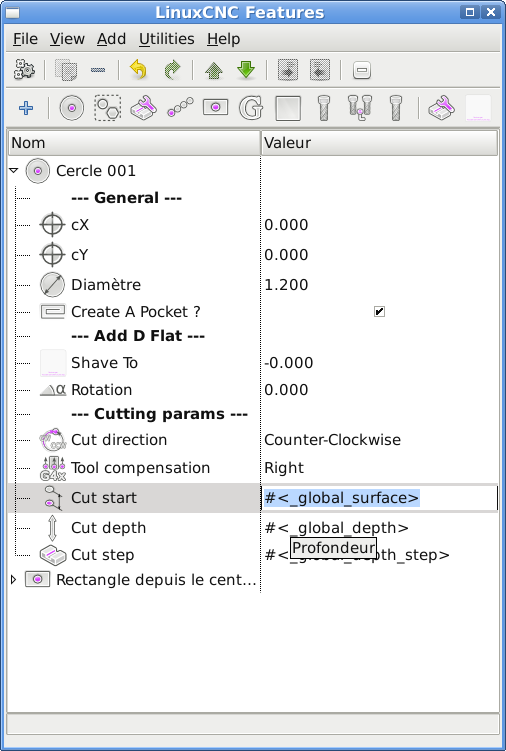This screenshot has height=751, width=506.
Task: Click the faint blank icon ending the feature toolbar
Action: tap(478, 108)
